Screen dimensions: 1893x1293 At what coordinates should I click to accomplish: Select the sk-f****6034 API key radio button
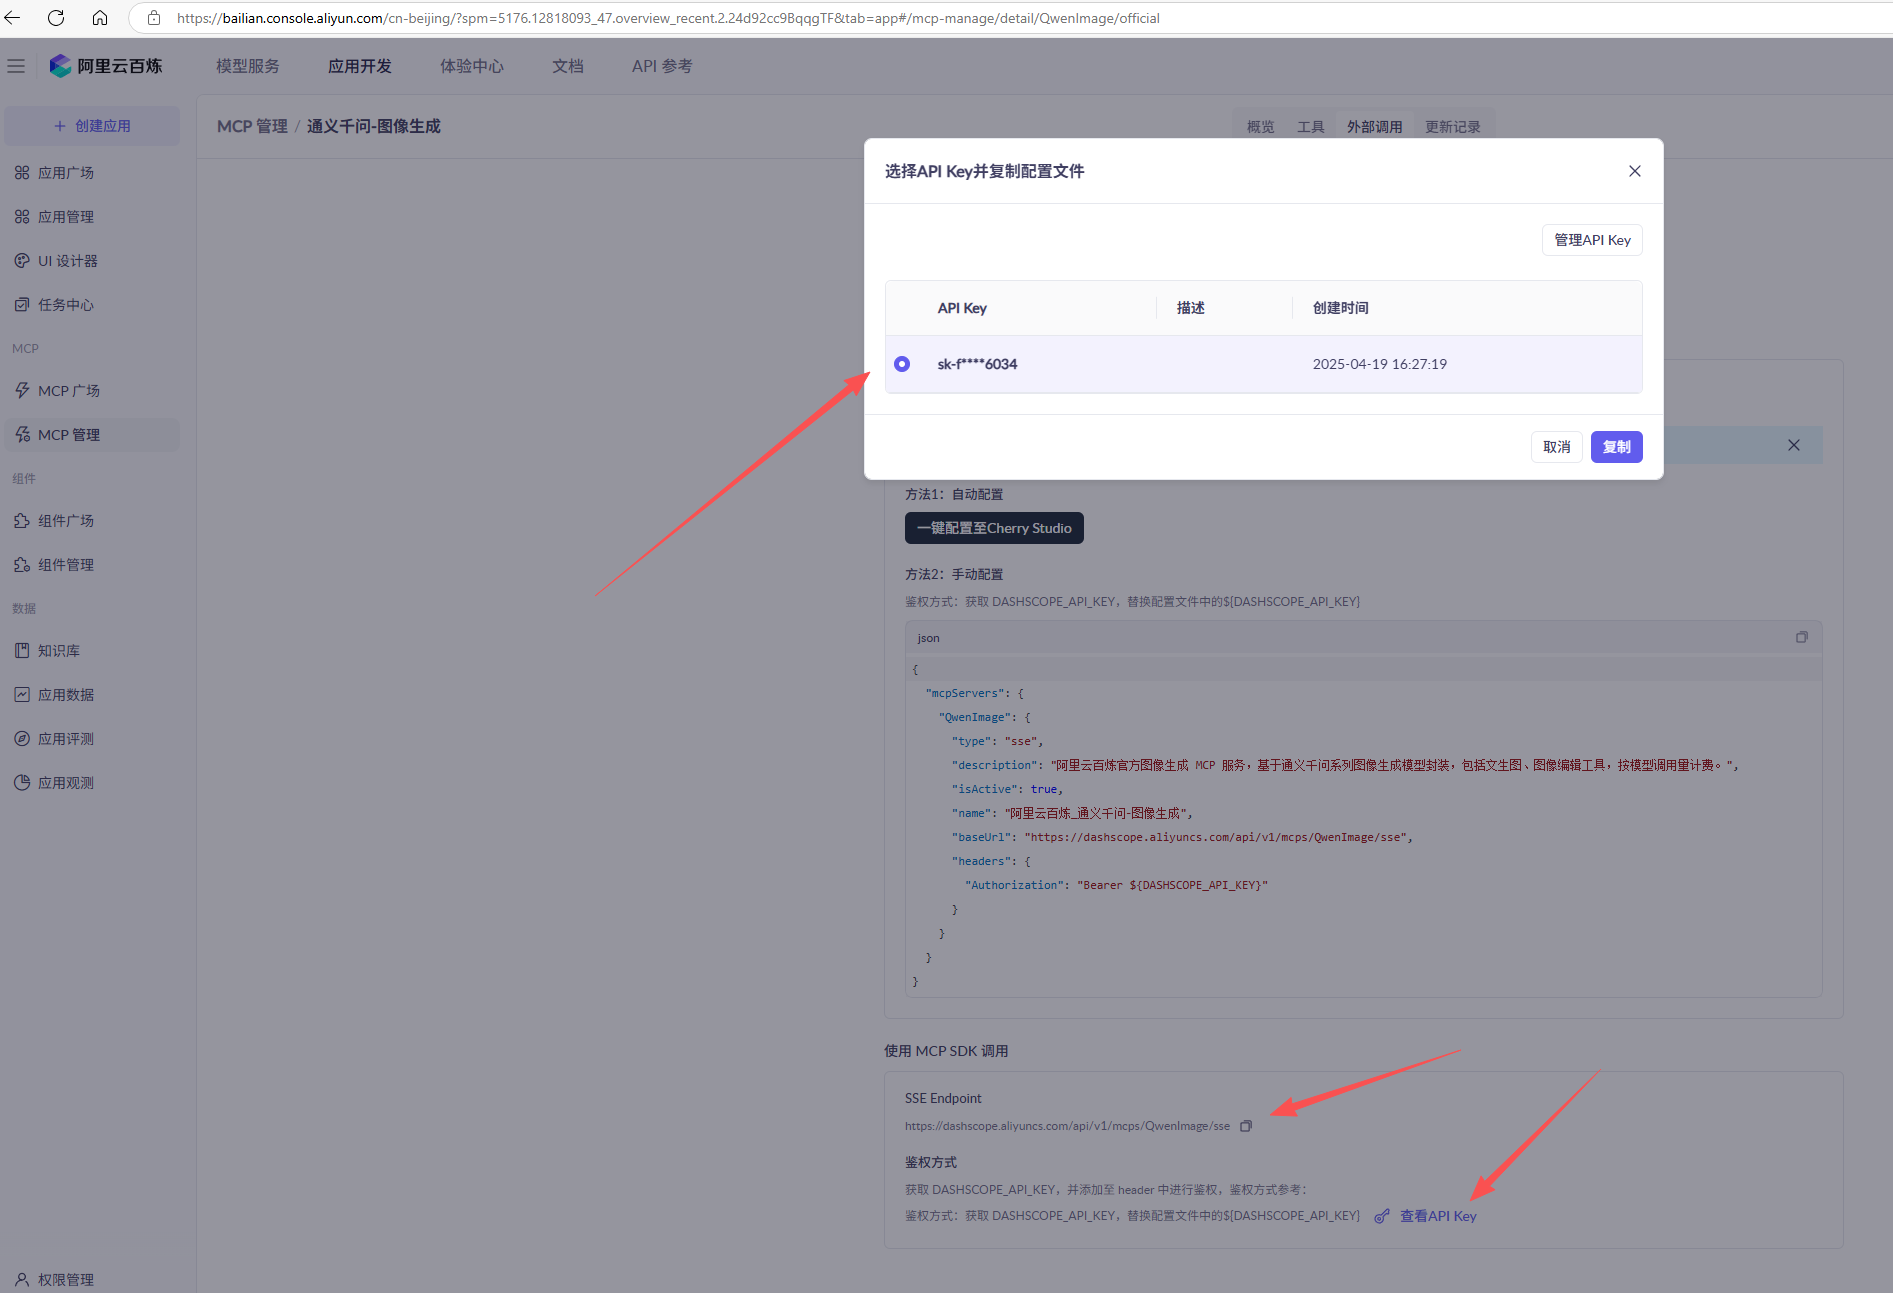click(902, 364)
